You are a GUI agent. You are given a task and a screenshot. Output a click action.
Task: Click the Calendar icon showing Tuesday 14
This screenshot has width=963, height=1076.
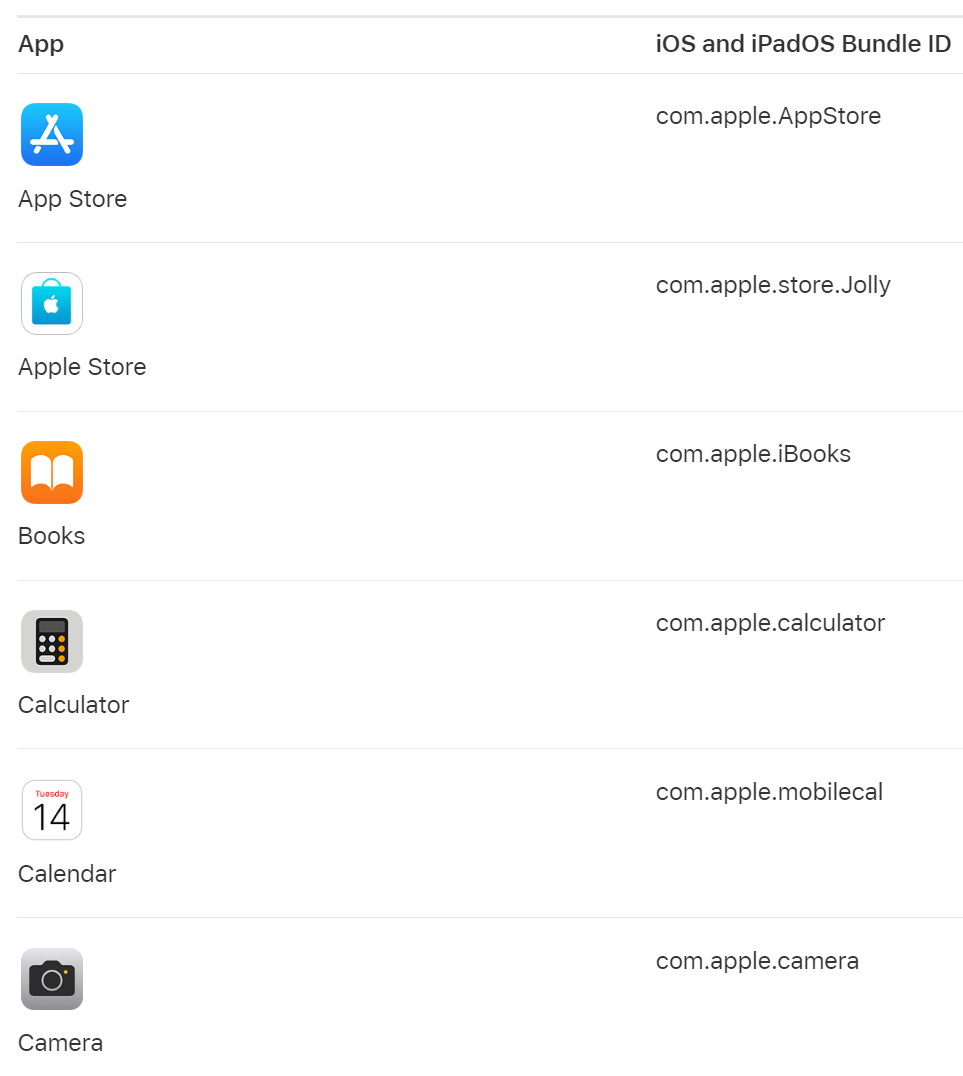(x=52, y=810)
